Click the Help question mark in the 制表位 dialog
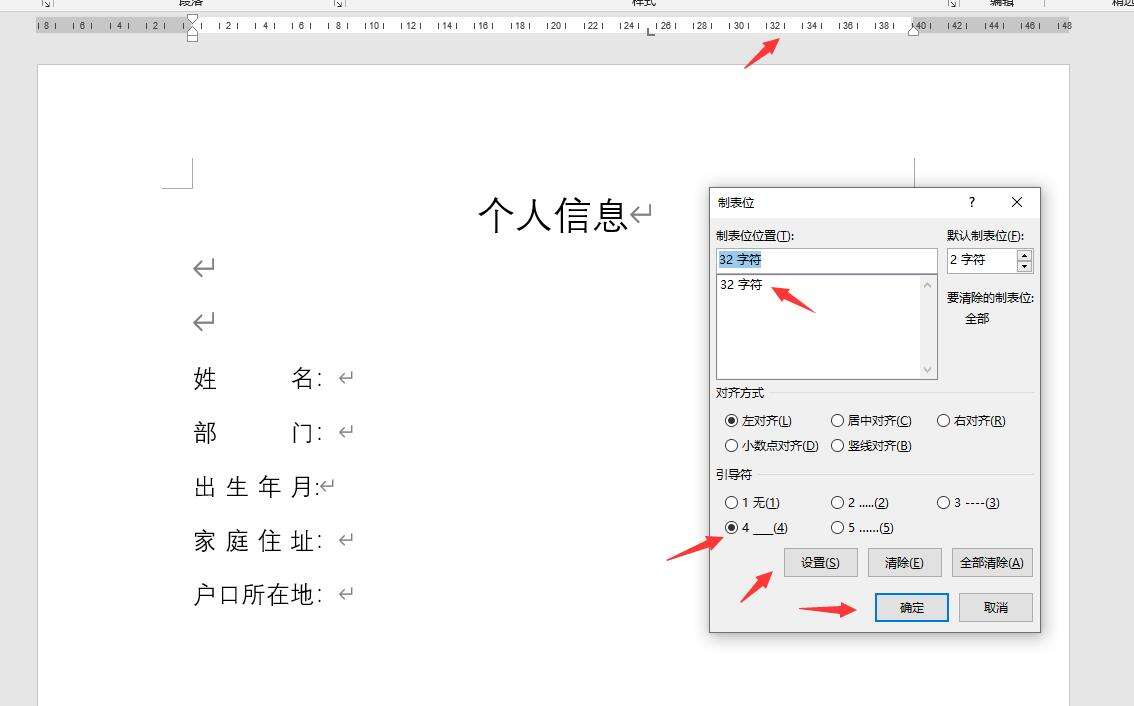 [971, 202]
